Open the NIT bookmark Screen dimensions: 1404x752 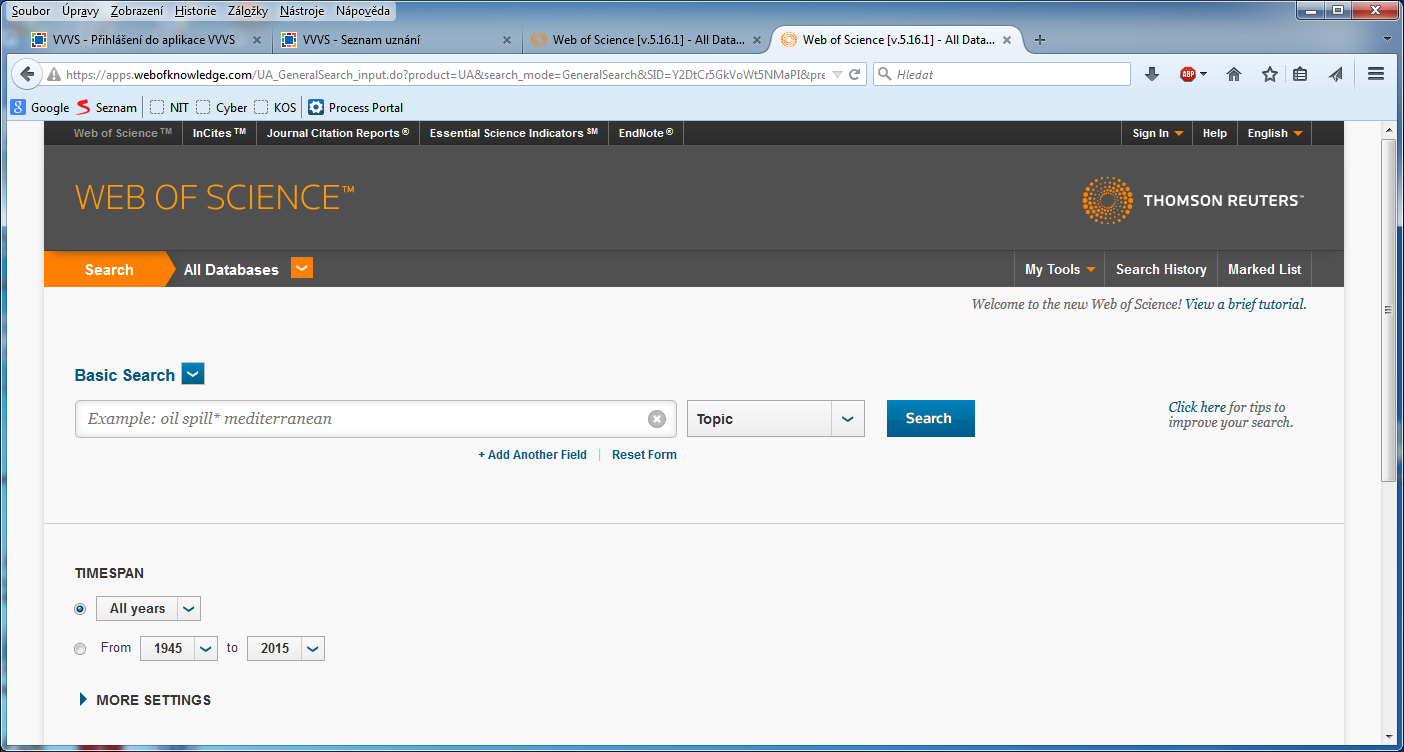pos(169,107)
